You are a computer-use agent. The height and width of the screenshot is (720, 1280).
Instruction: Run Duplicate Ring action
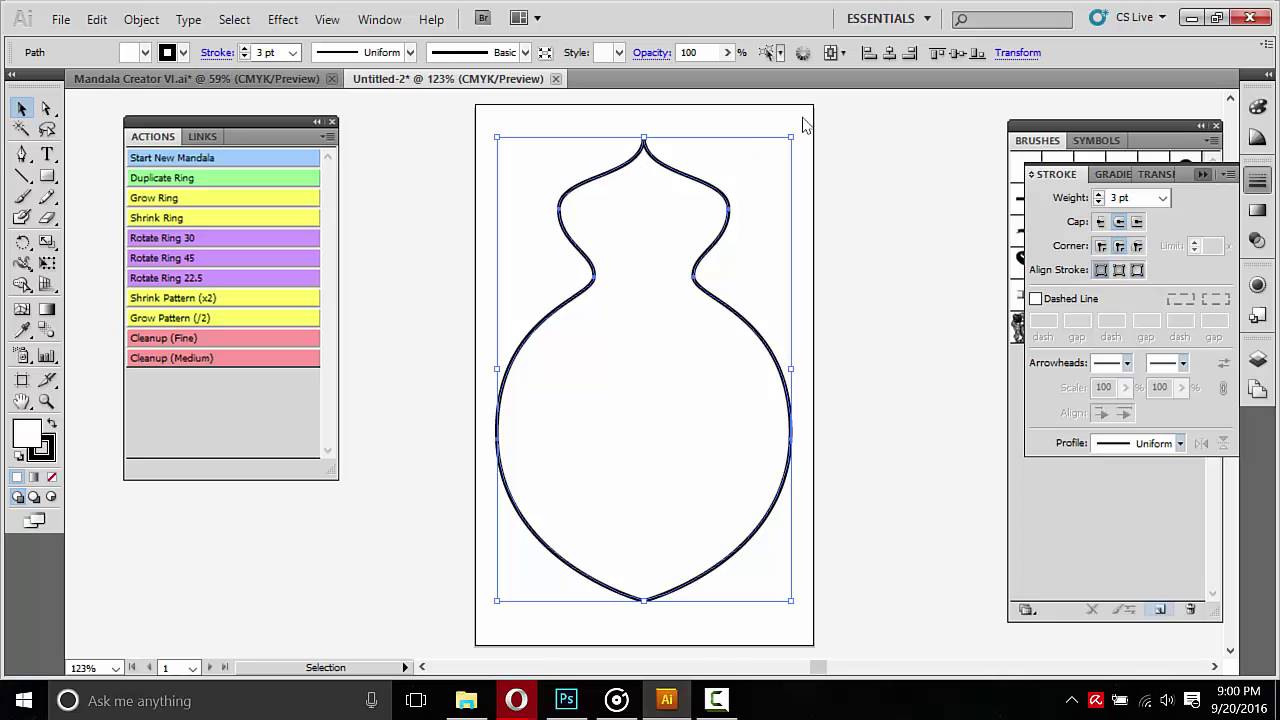click(x=223, y=178)
